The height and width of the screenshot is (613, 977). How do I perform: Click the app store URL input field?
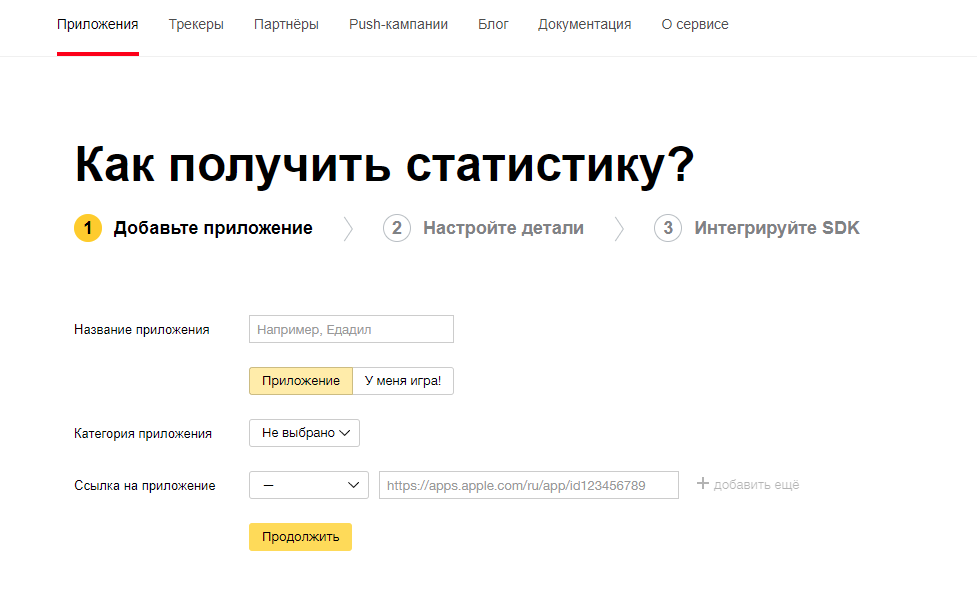tap(528, 485)
